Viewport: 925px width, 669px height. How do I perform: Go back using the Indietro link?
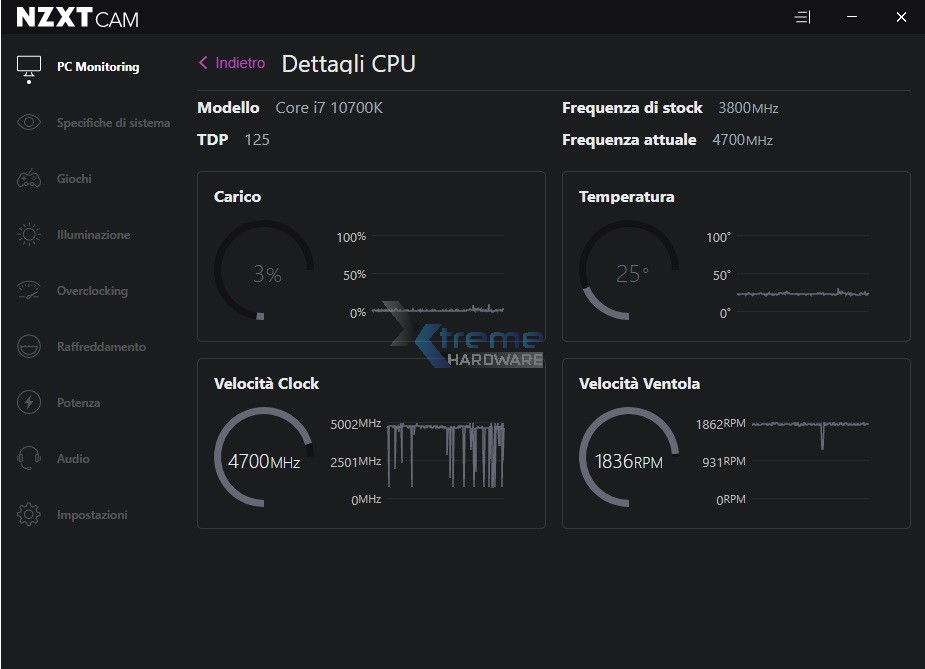[x=240, y=63]
